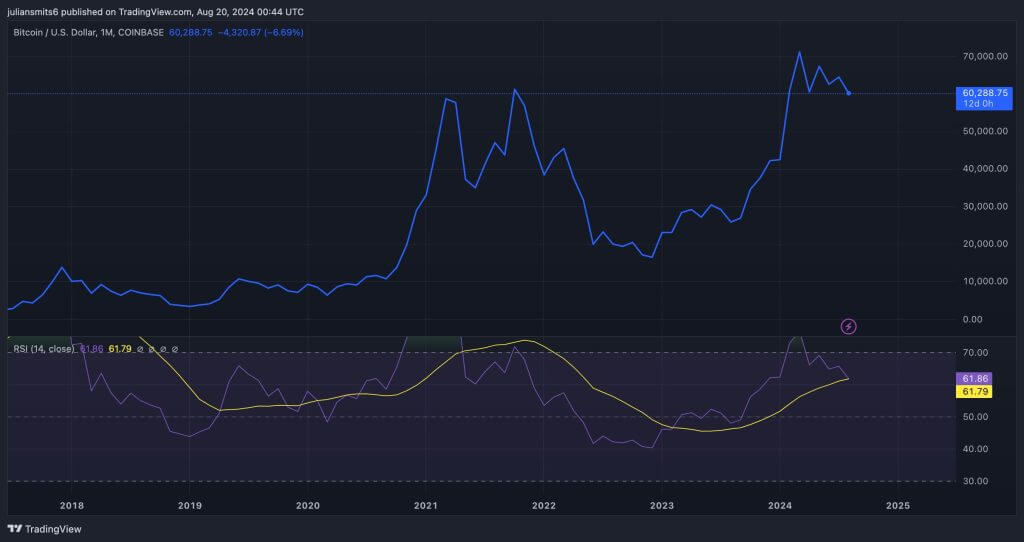Screen dimensions: 1024x542
Task: Click the 60,288.75 price in the chart header
Action: point(191,32)
